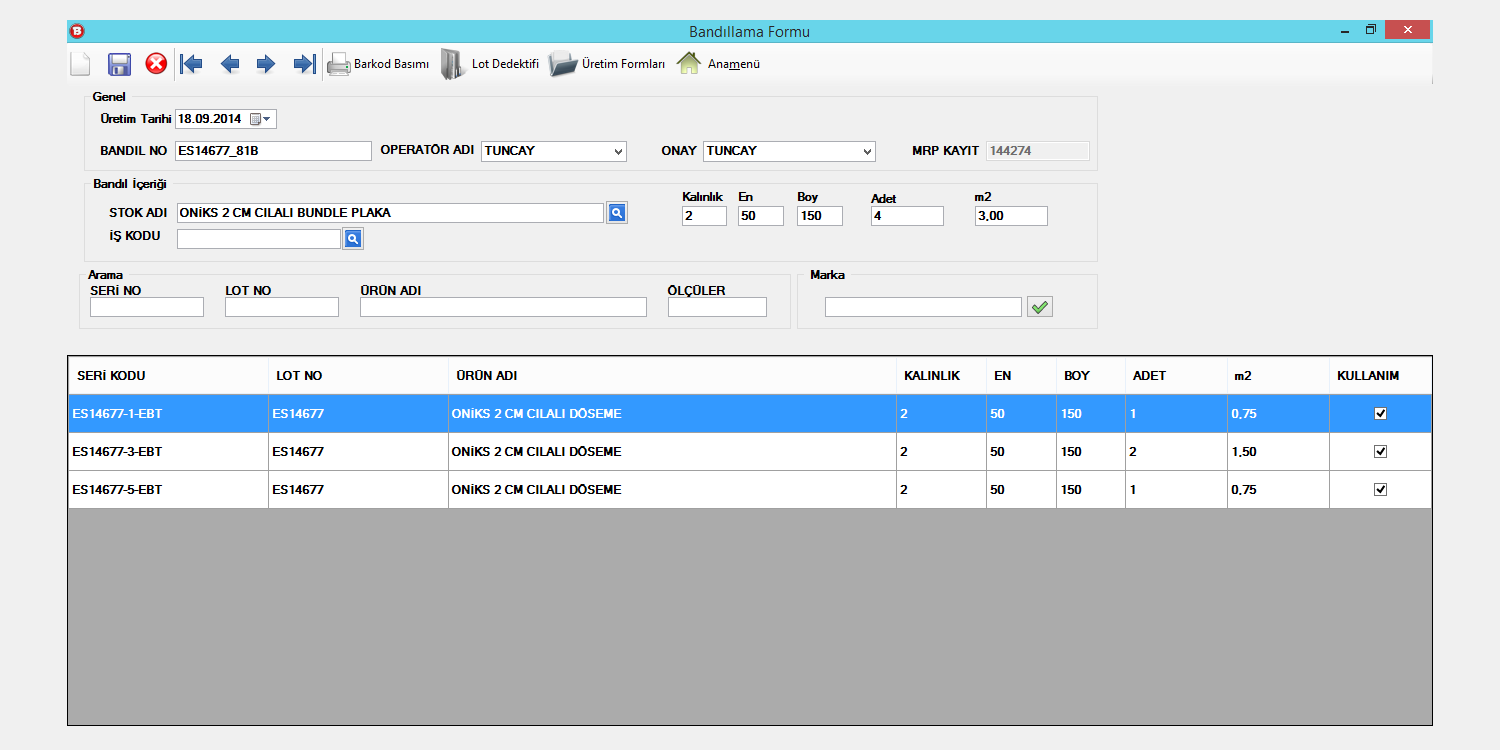Screen dimensions: 1500x750
Task: Go to the next record arrow
Action: pyautogui.click(x=266, y=64)
